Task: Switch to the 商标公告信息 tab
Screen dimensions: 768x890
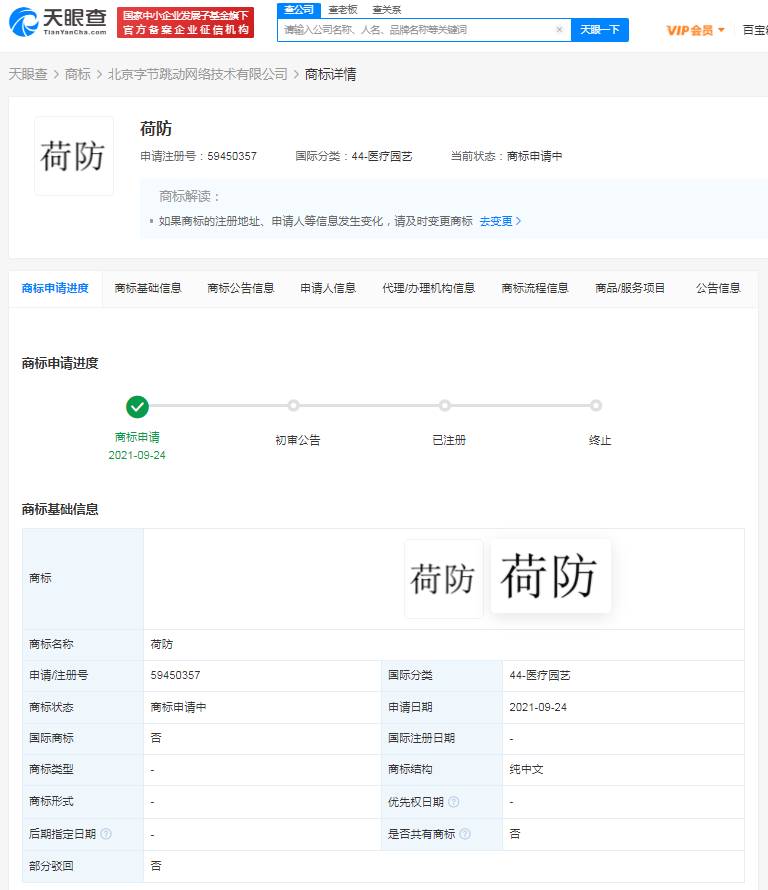Action: (x=241, y=288)
